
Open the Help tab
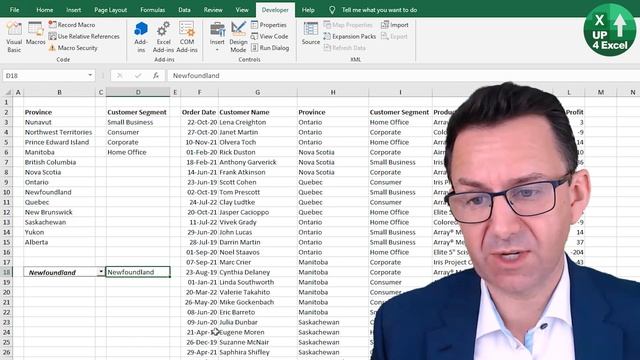[x=308, y=10]
